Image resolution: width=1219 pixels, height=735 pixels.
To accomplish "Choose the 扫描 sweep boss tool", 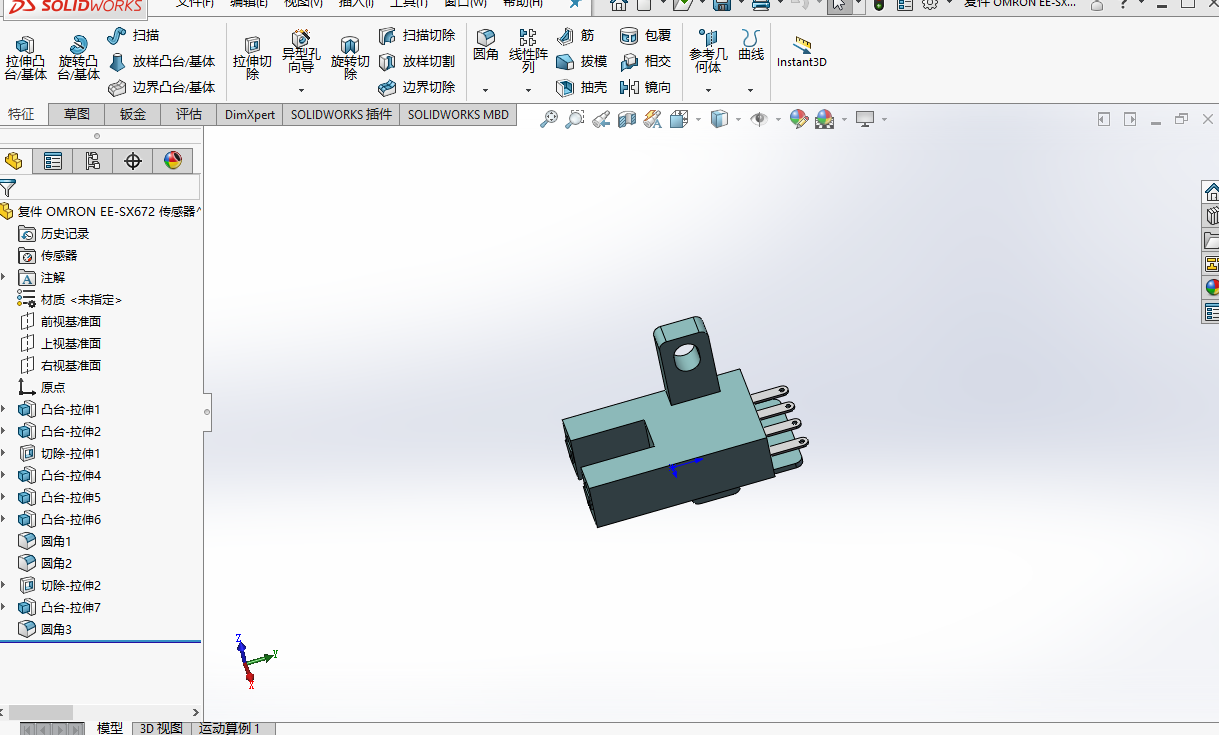I will click(133, 36).
